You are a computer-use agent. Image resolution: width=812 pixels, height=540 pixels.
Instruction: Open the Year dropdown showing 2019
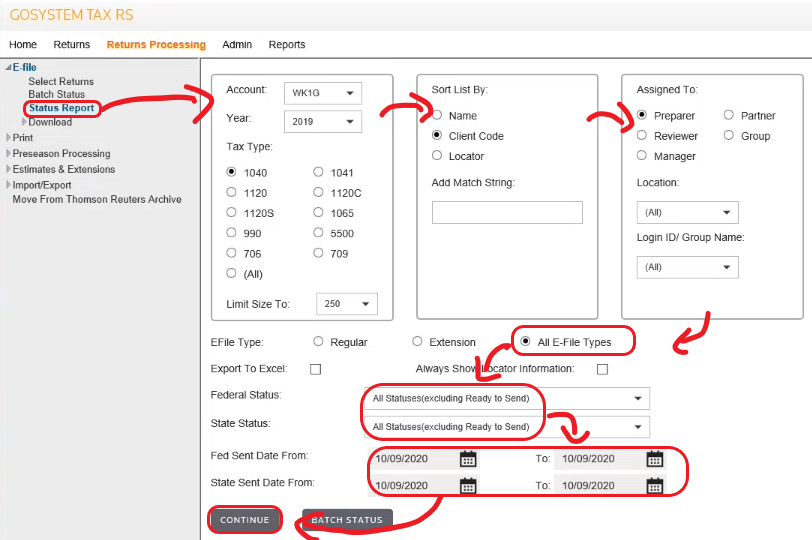pos(323,122)
